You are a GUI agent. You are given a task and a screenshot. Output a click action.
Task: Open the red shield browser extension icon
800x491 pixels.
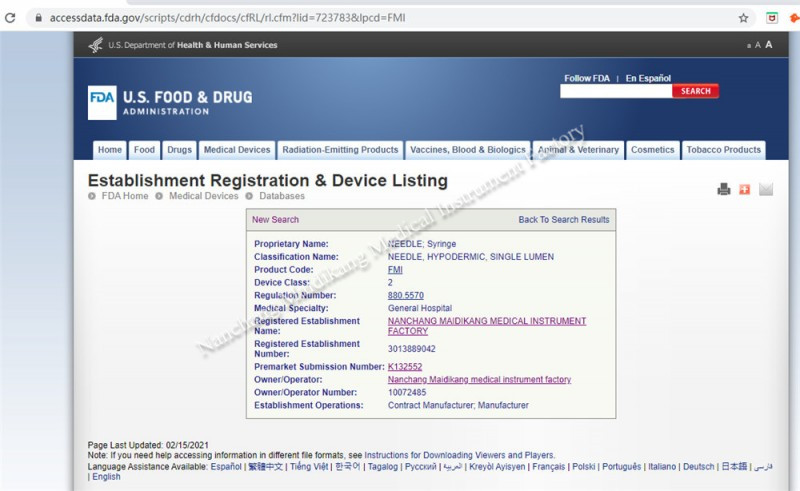click(772, 18)
